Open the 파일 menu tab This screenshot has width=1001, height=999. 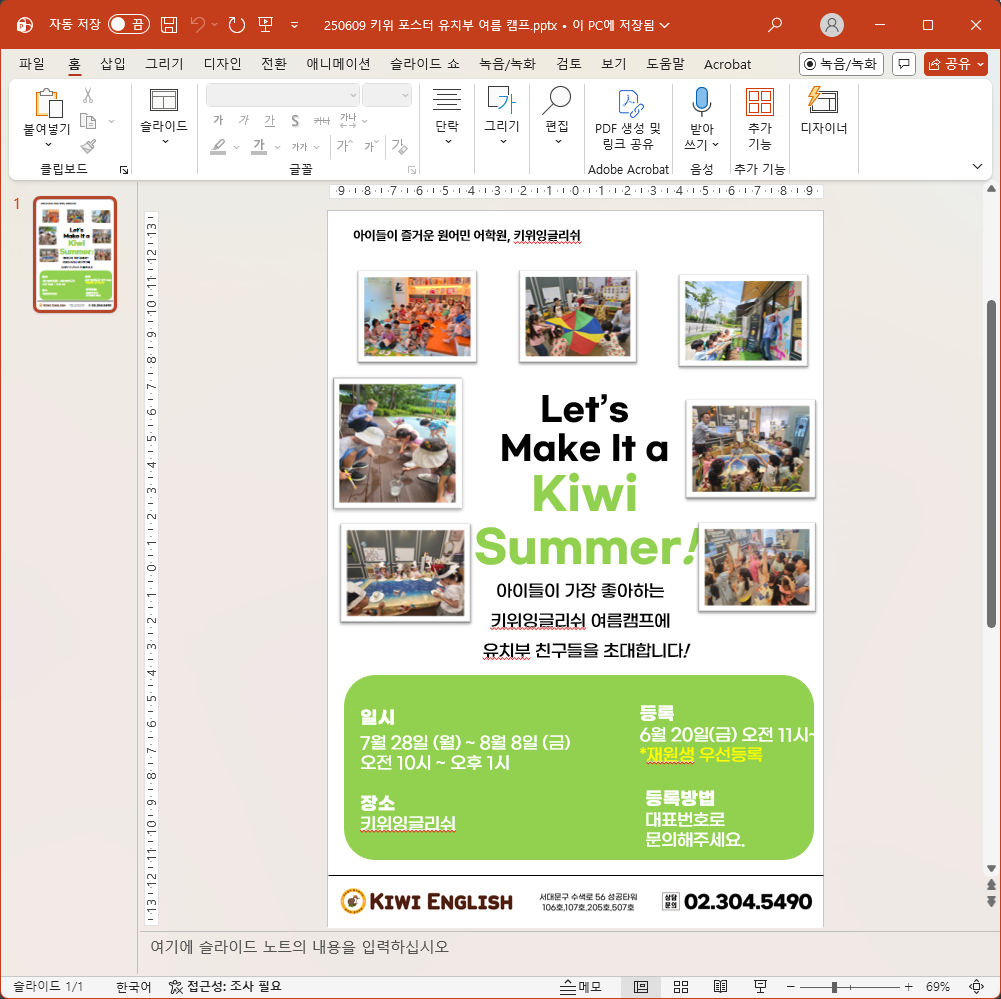click(x=32, y=64)
